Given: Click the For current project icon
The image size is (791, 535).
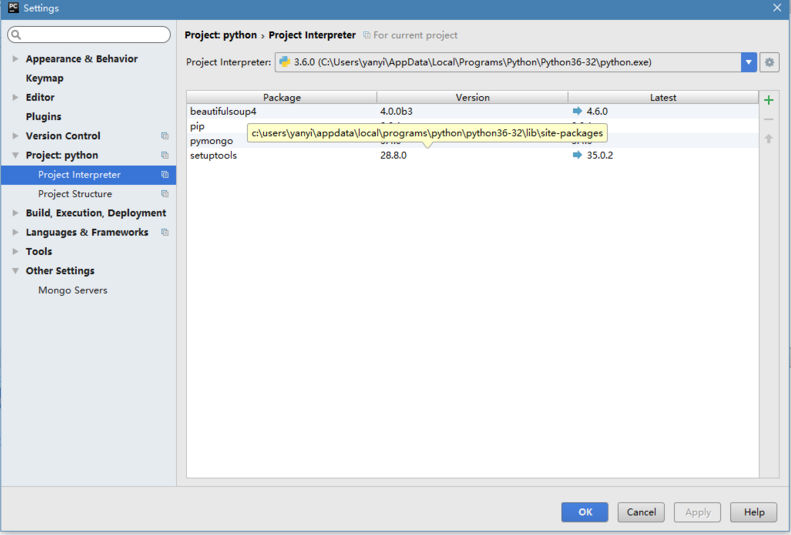Looking at the screenshot, I should (x=367, y=35).
